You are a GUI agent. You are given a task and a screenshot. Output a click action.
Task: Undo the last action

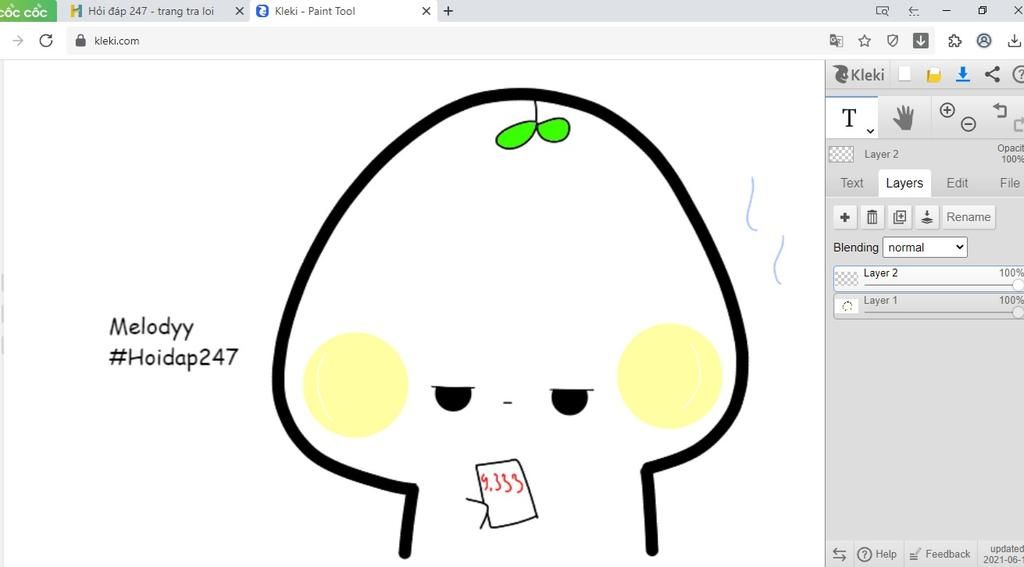(1000, 110)
